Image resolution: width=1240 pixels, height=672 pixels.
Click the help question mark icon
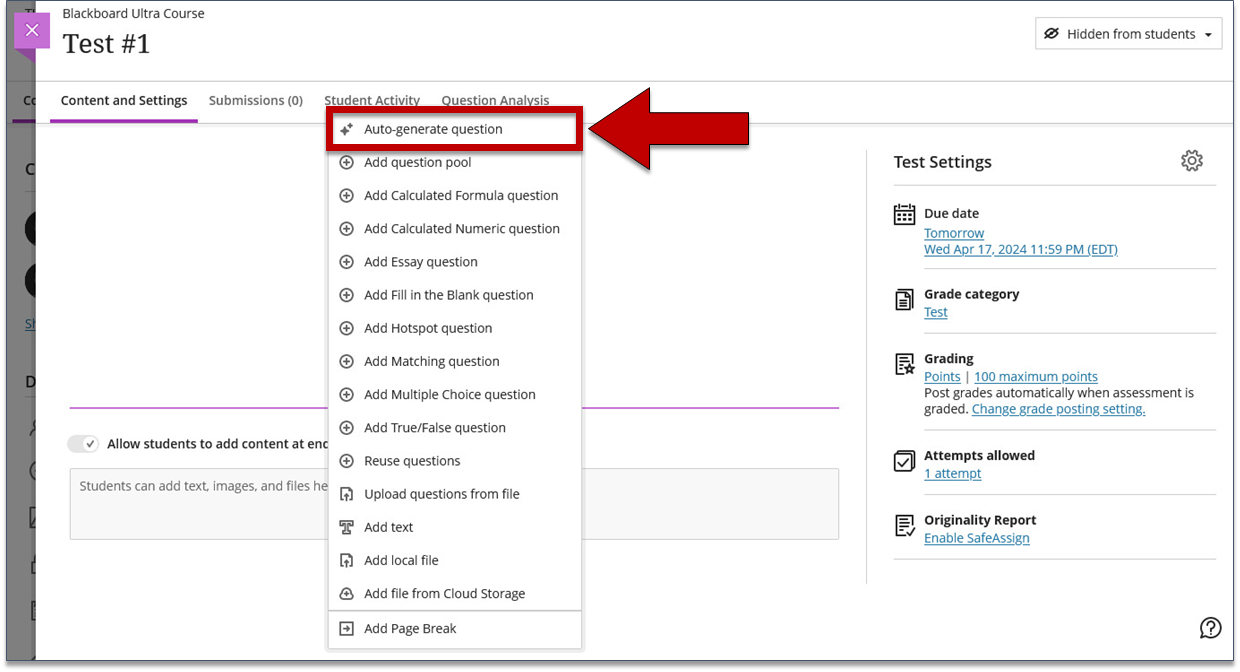(x=1210, y=628)
